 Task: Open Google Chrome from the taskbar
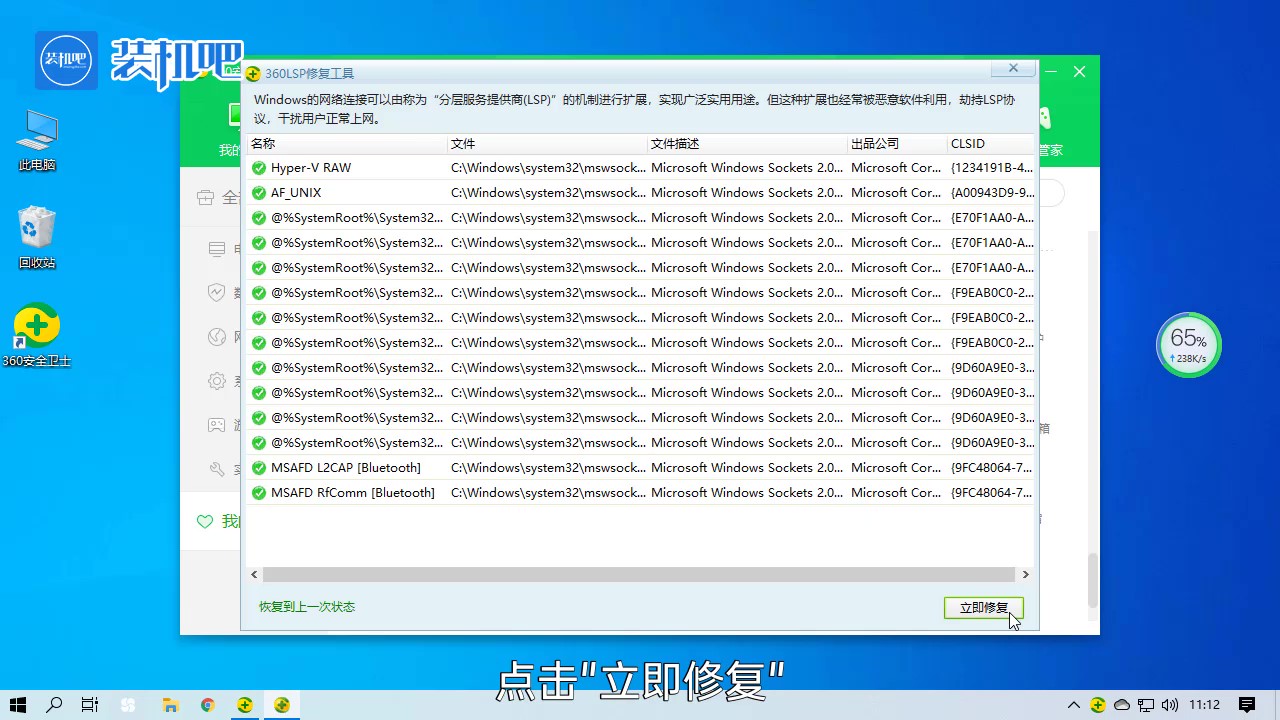(x=207, y=705)
